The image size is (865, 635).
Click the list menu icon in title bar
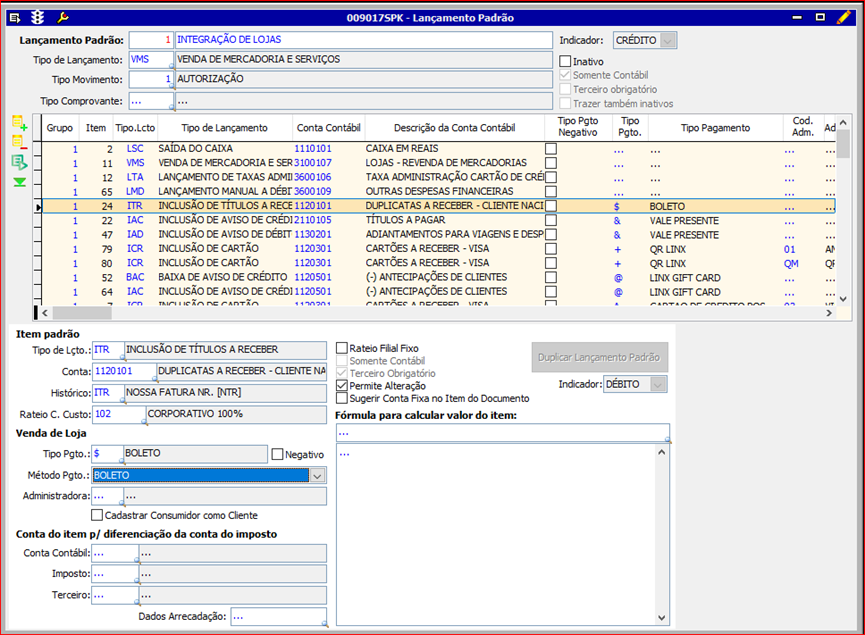(x=15, y=17)
